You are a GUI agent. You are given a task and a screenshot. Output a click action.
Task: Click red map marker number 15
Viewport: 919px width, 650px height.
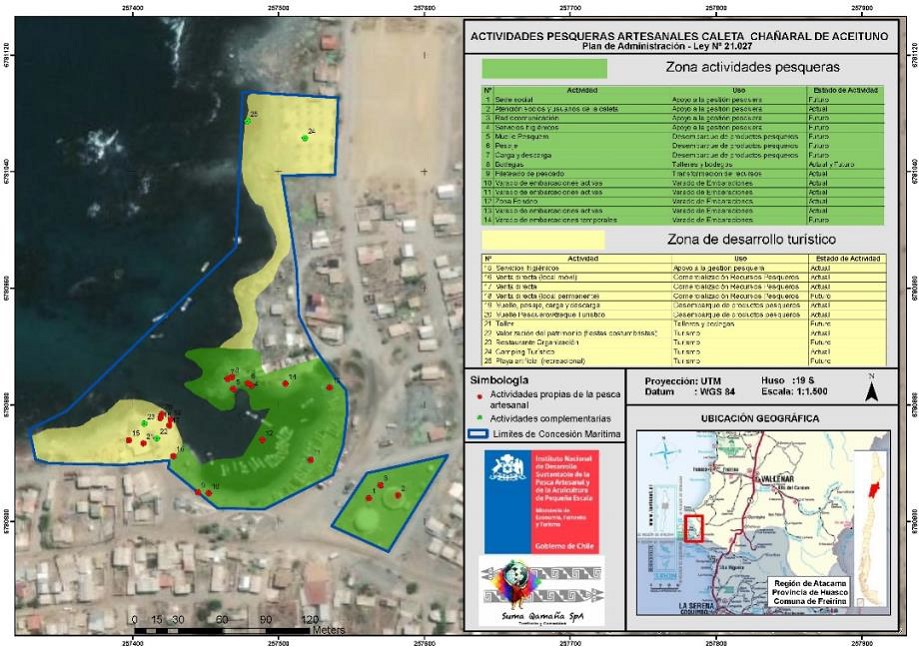(x=129, y=440)
